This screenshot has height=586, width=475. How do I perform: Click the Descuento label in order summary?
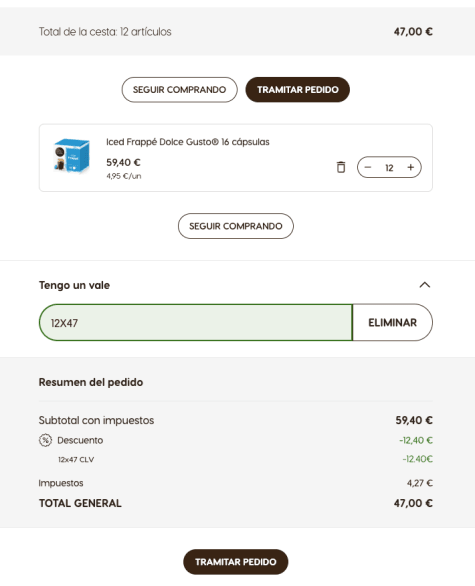[x=80, y=440]
